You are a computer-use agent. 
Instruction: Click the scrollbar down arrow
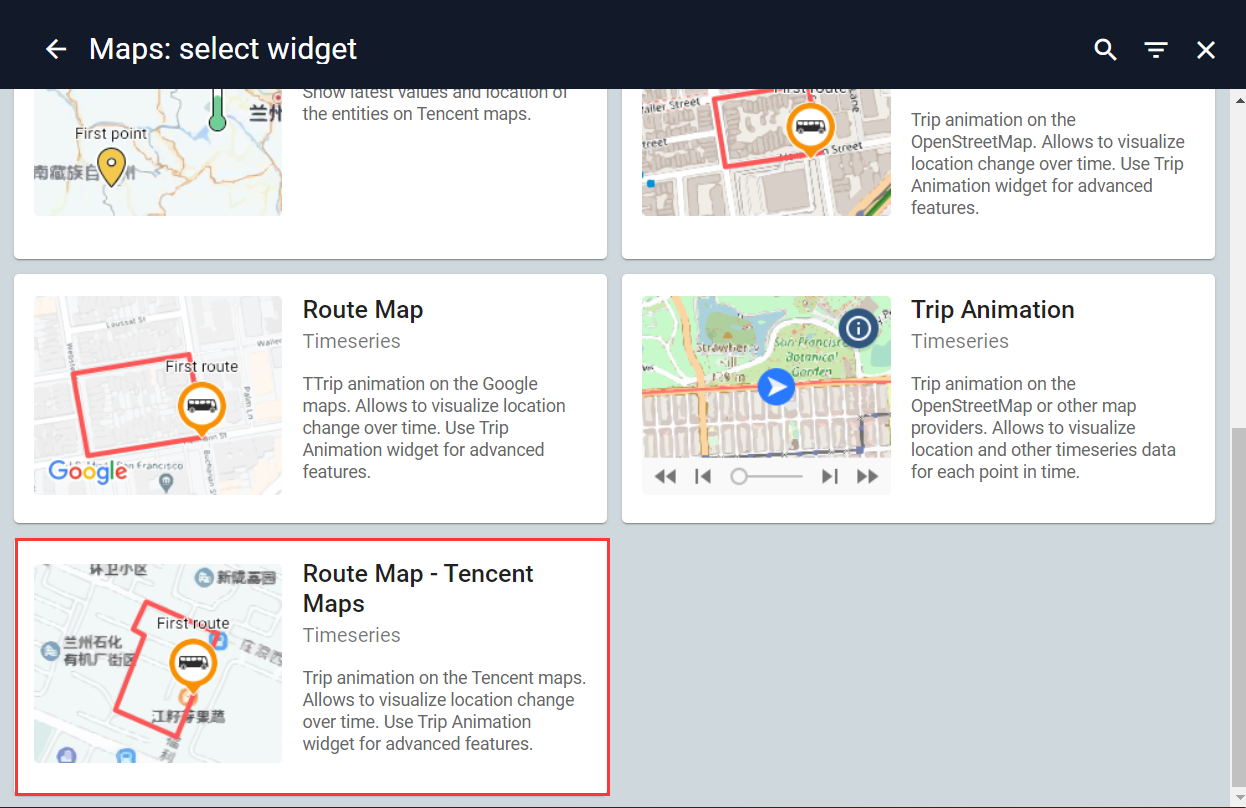click(1239, 798)
